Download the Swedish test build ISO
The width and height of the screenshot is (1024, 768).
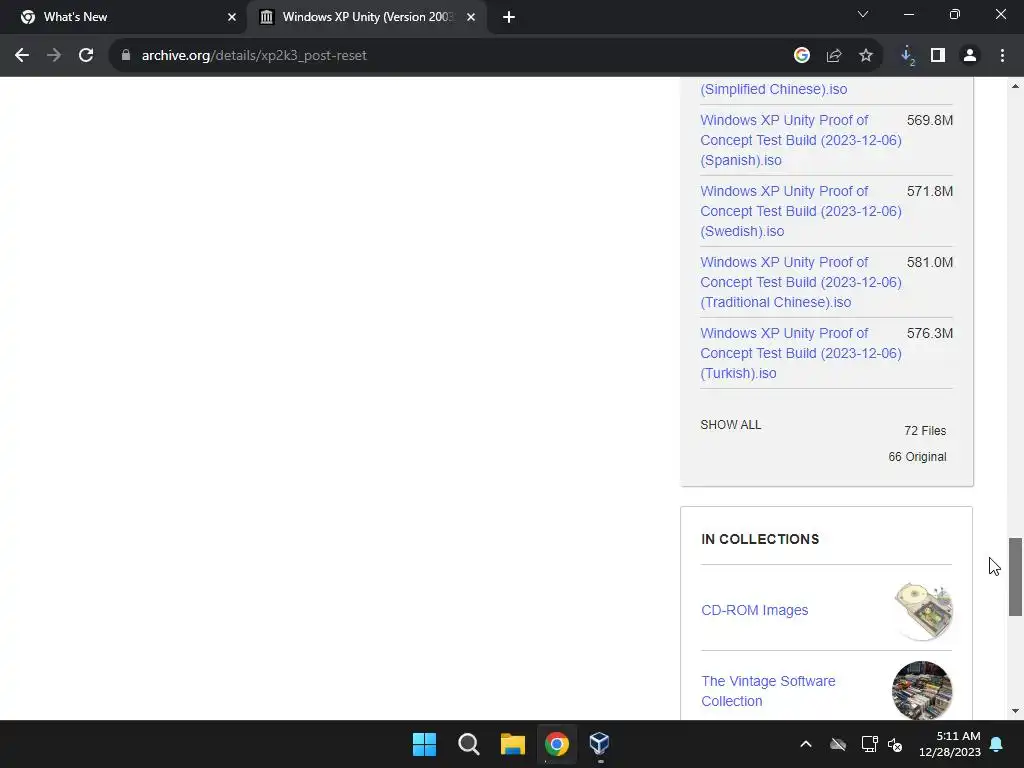(x=801, y=211)
